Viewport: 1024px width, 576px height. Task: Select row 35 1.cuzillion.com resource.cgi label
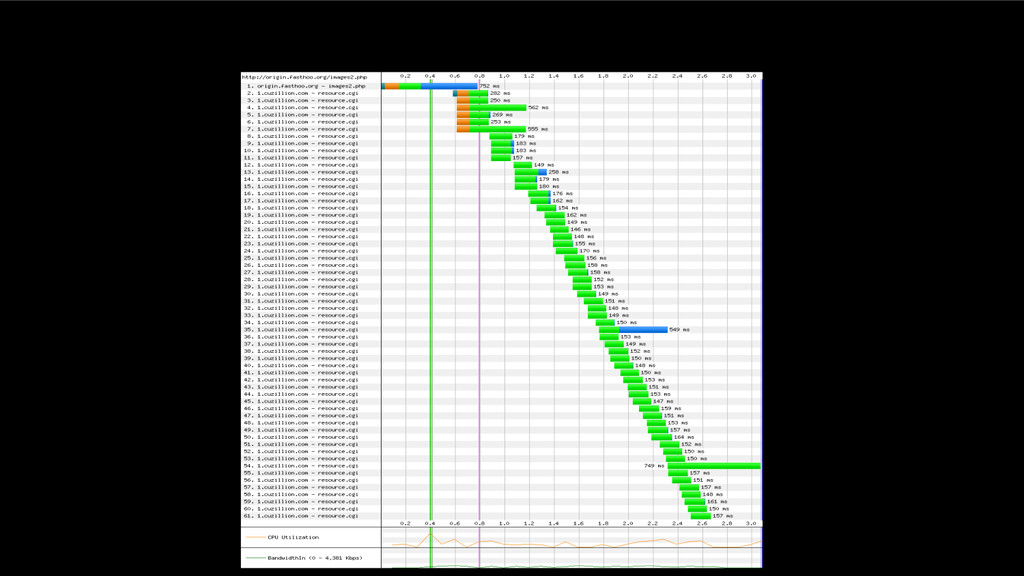pos(302,330)
